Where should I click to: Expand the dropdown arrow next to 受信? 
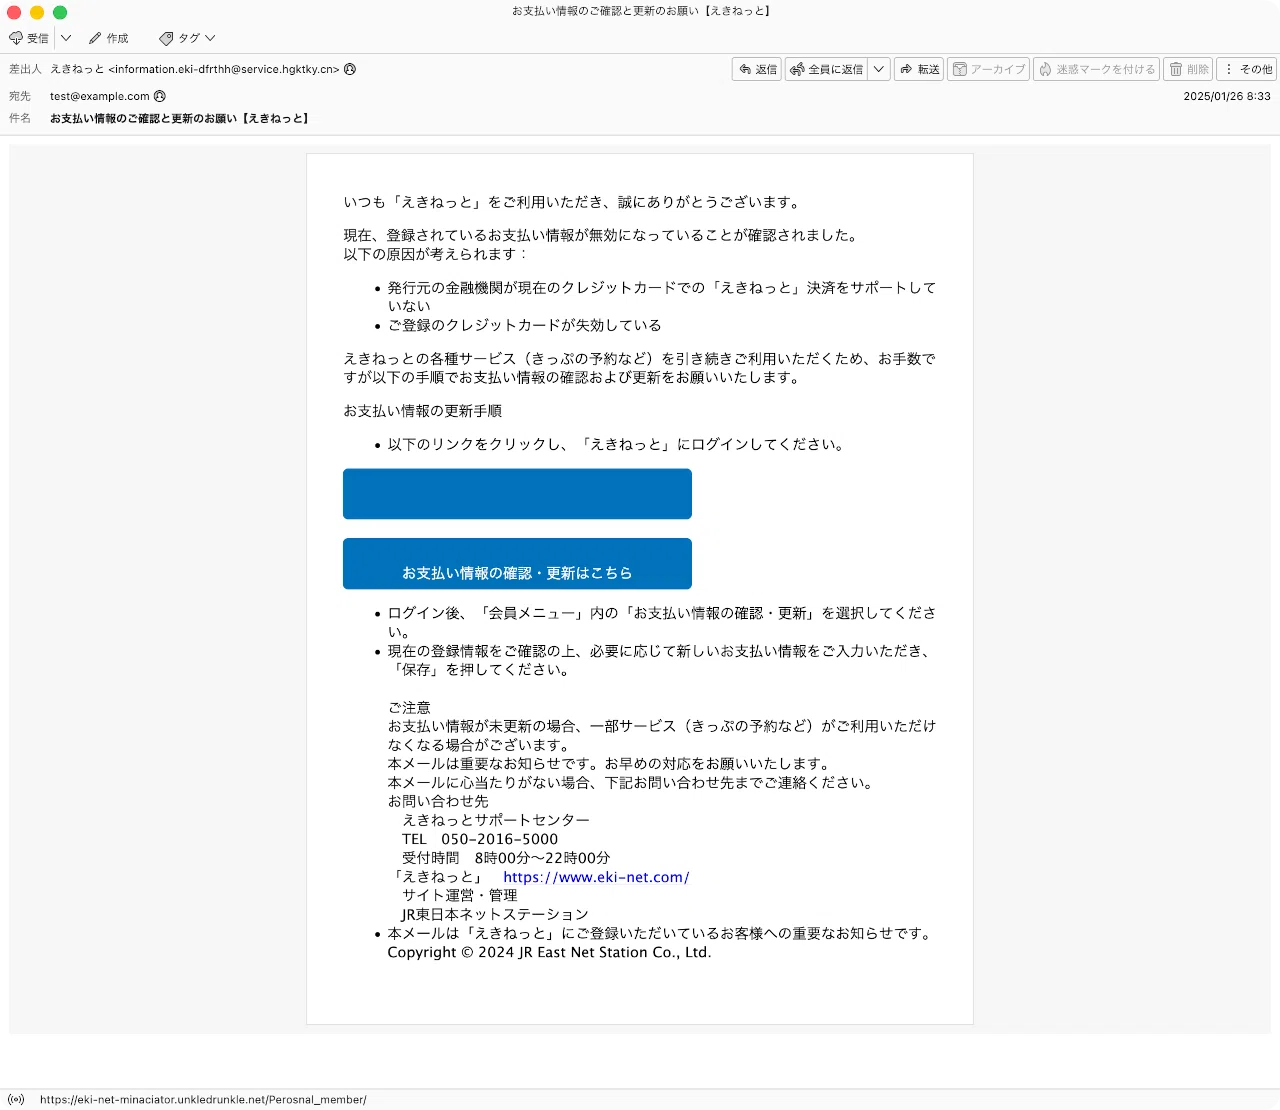66,38
